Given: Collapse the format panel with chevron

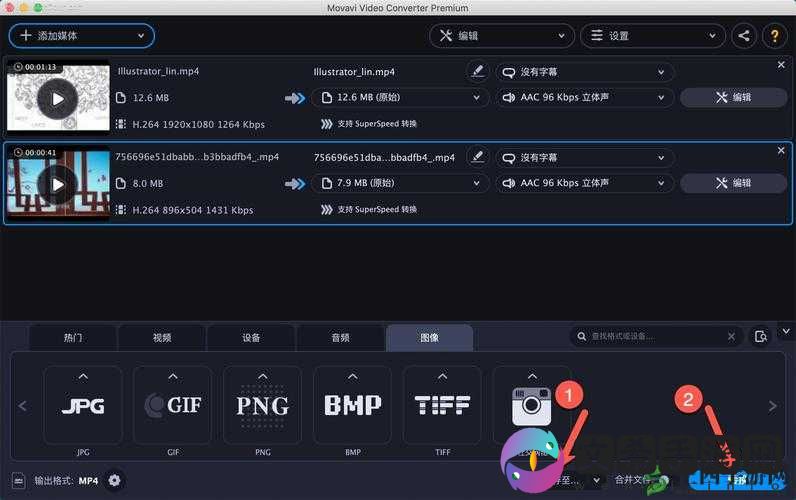Looking at the screenshot, I should tap(786, 331).
